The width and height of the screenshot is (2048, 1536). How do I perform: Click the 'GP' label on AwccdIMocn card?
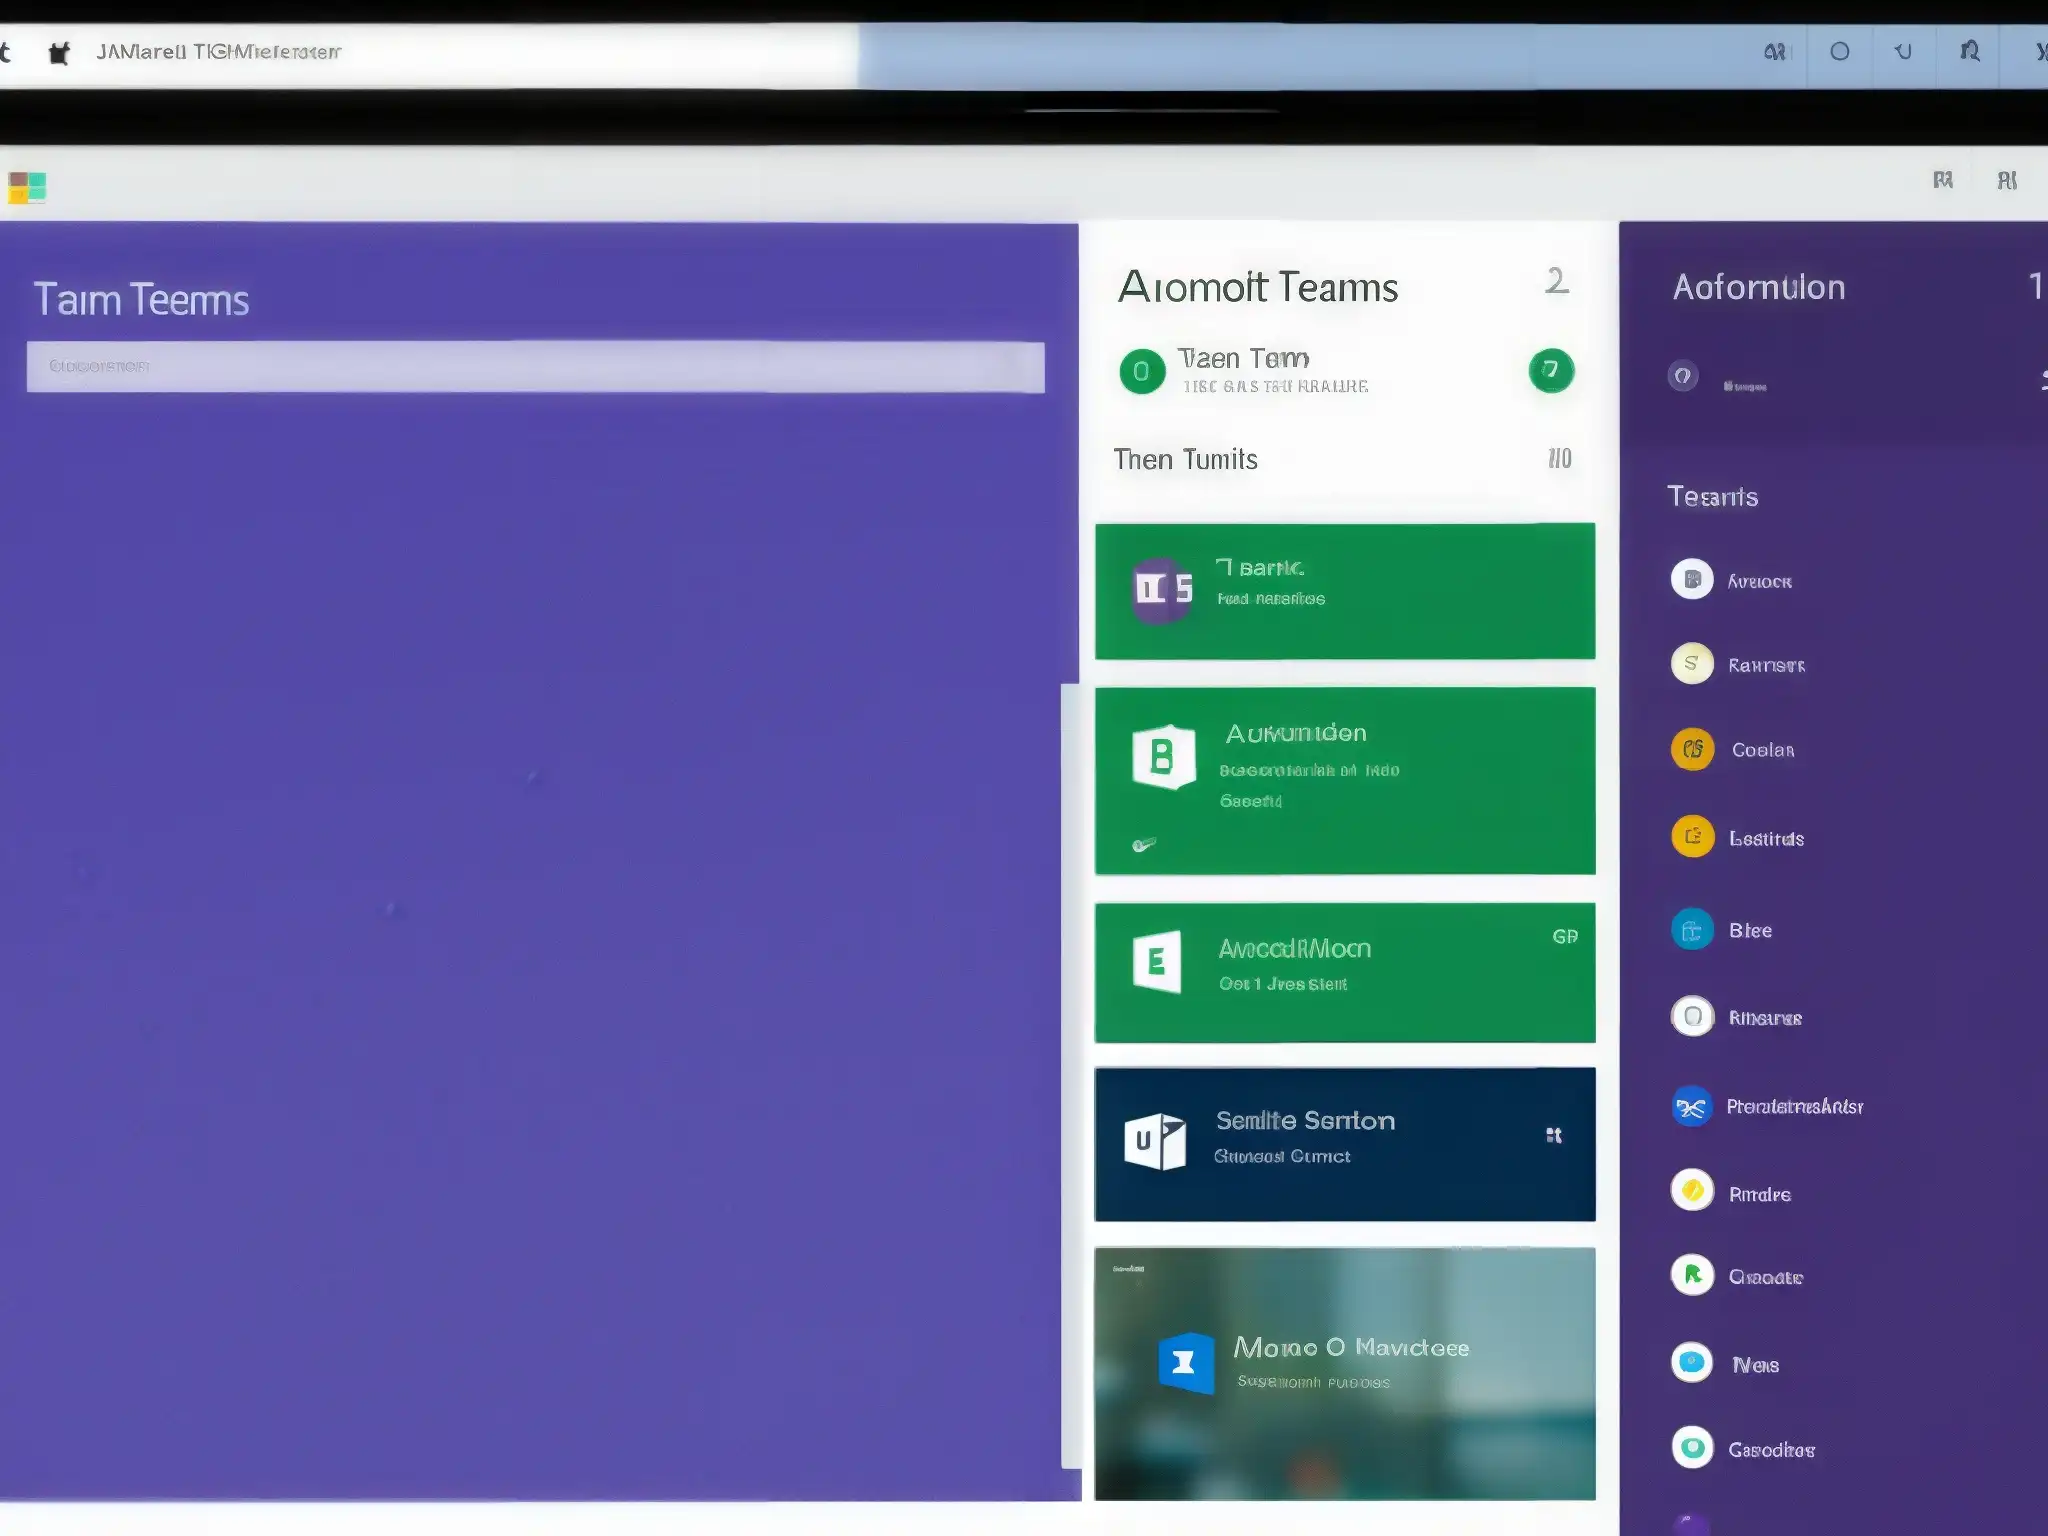click(x=1565, y=937)
